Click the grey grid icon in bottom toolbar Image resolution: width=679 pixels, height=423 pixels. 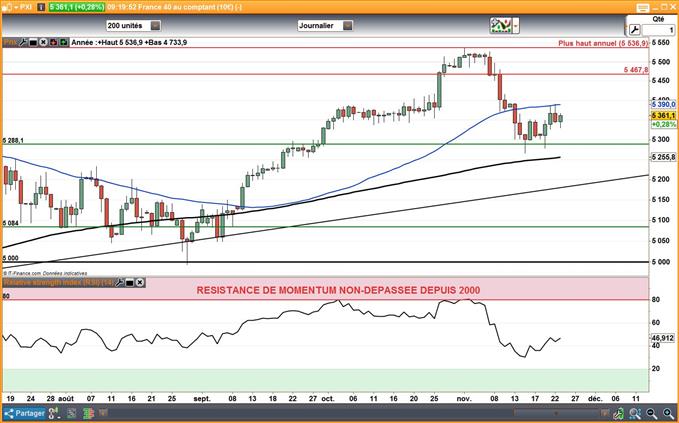coord(71,413)
